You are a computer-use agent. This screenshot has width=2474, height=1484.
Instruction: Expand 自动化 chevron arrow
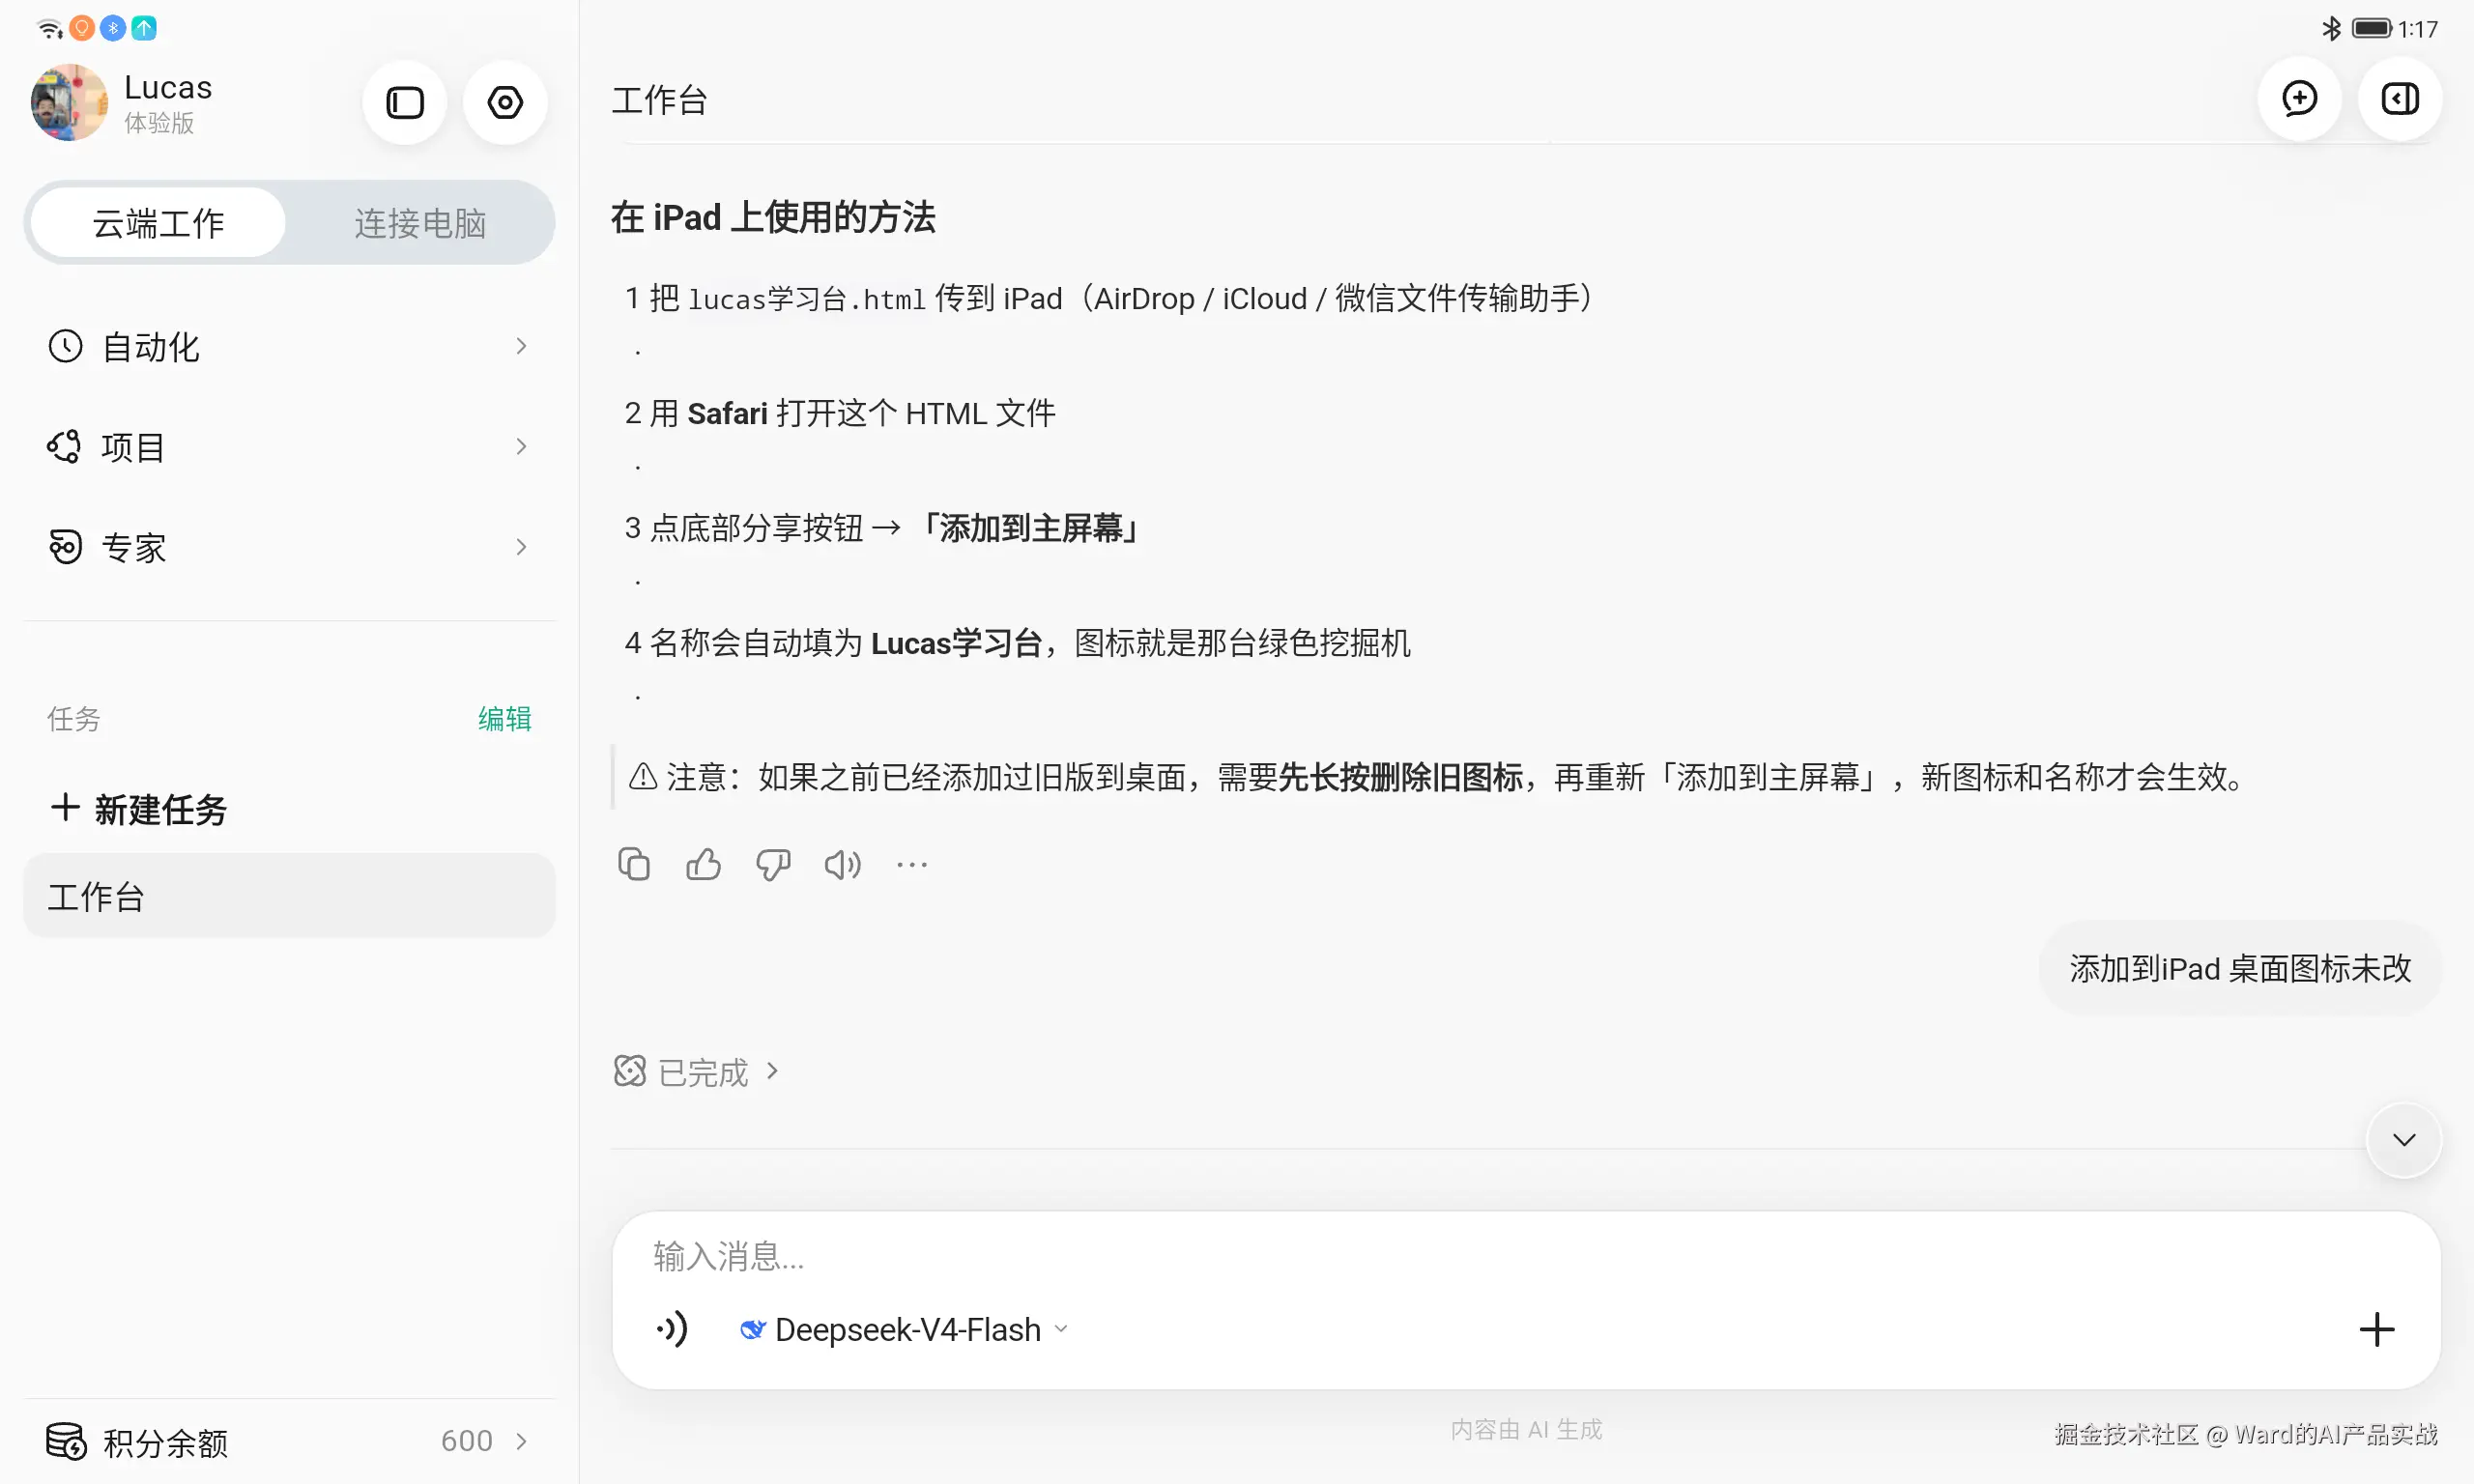pyautogui.click(x=521, y=346)
